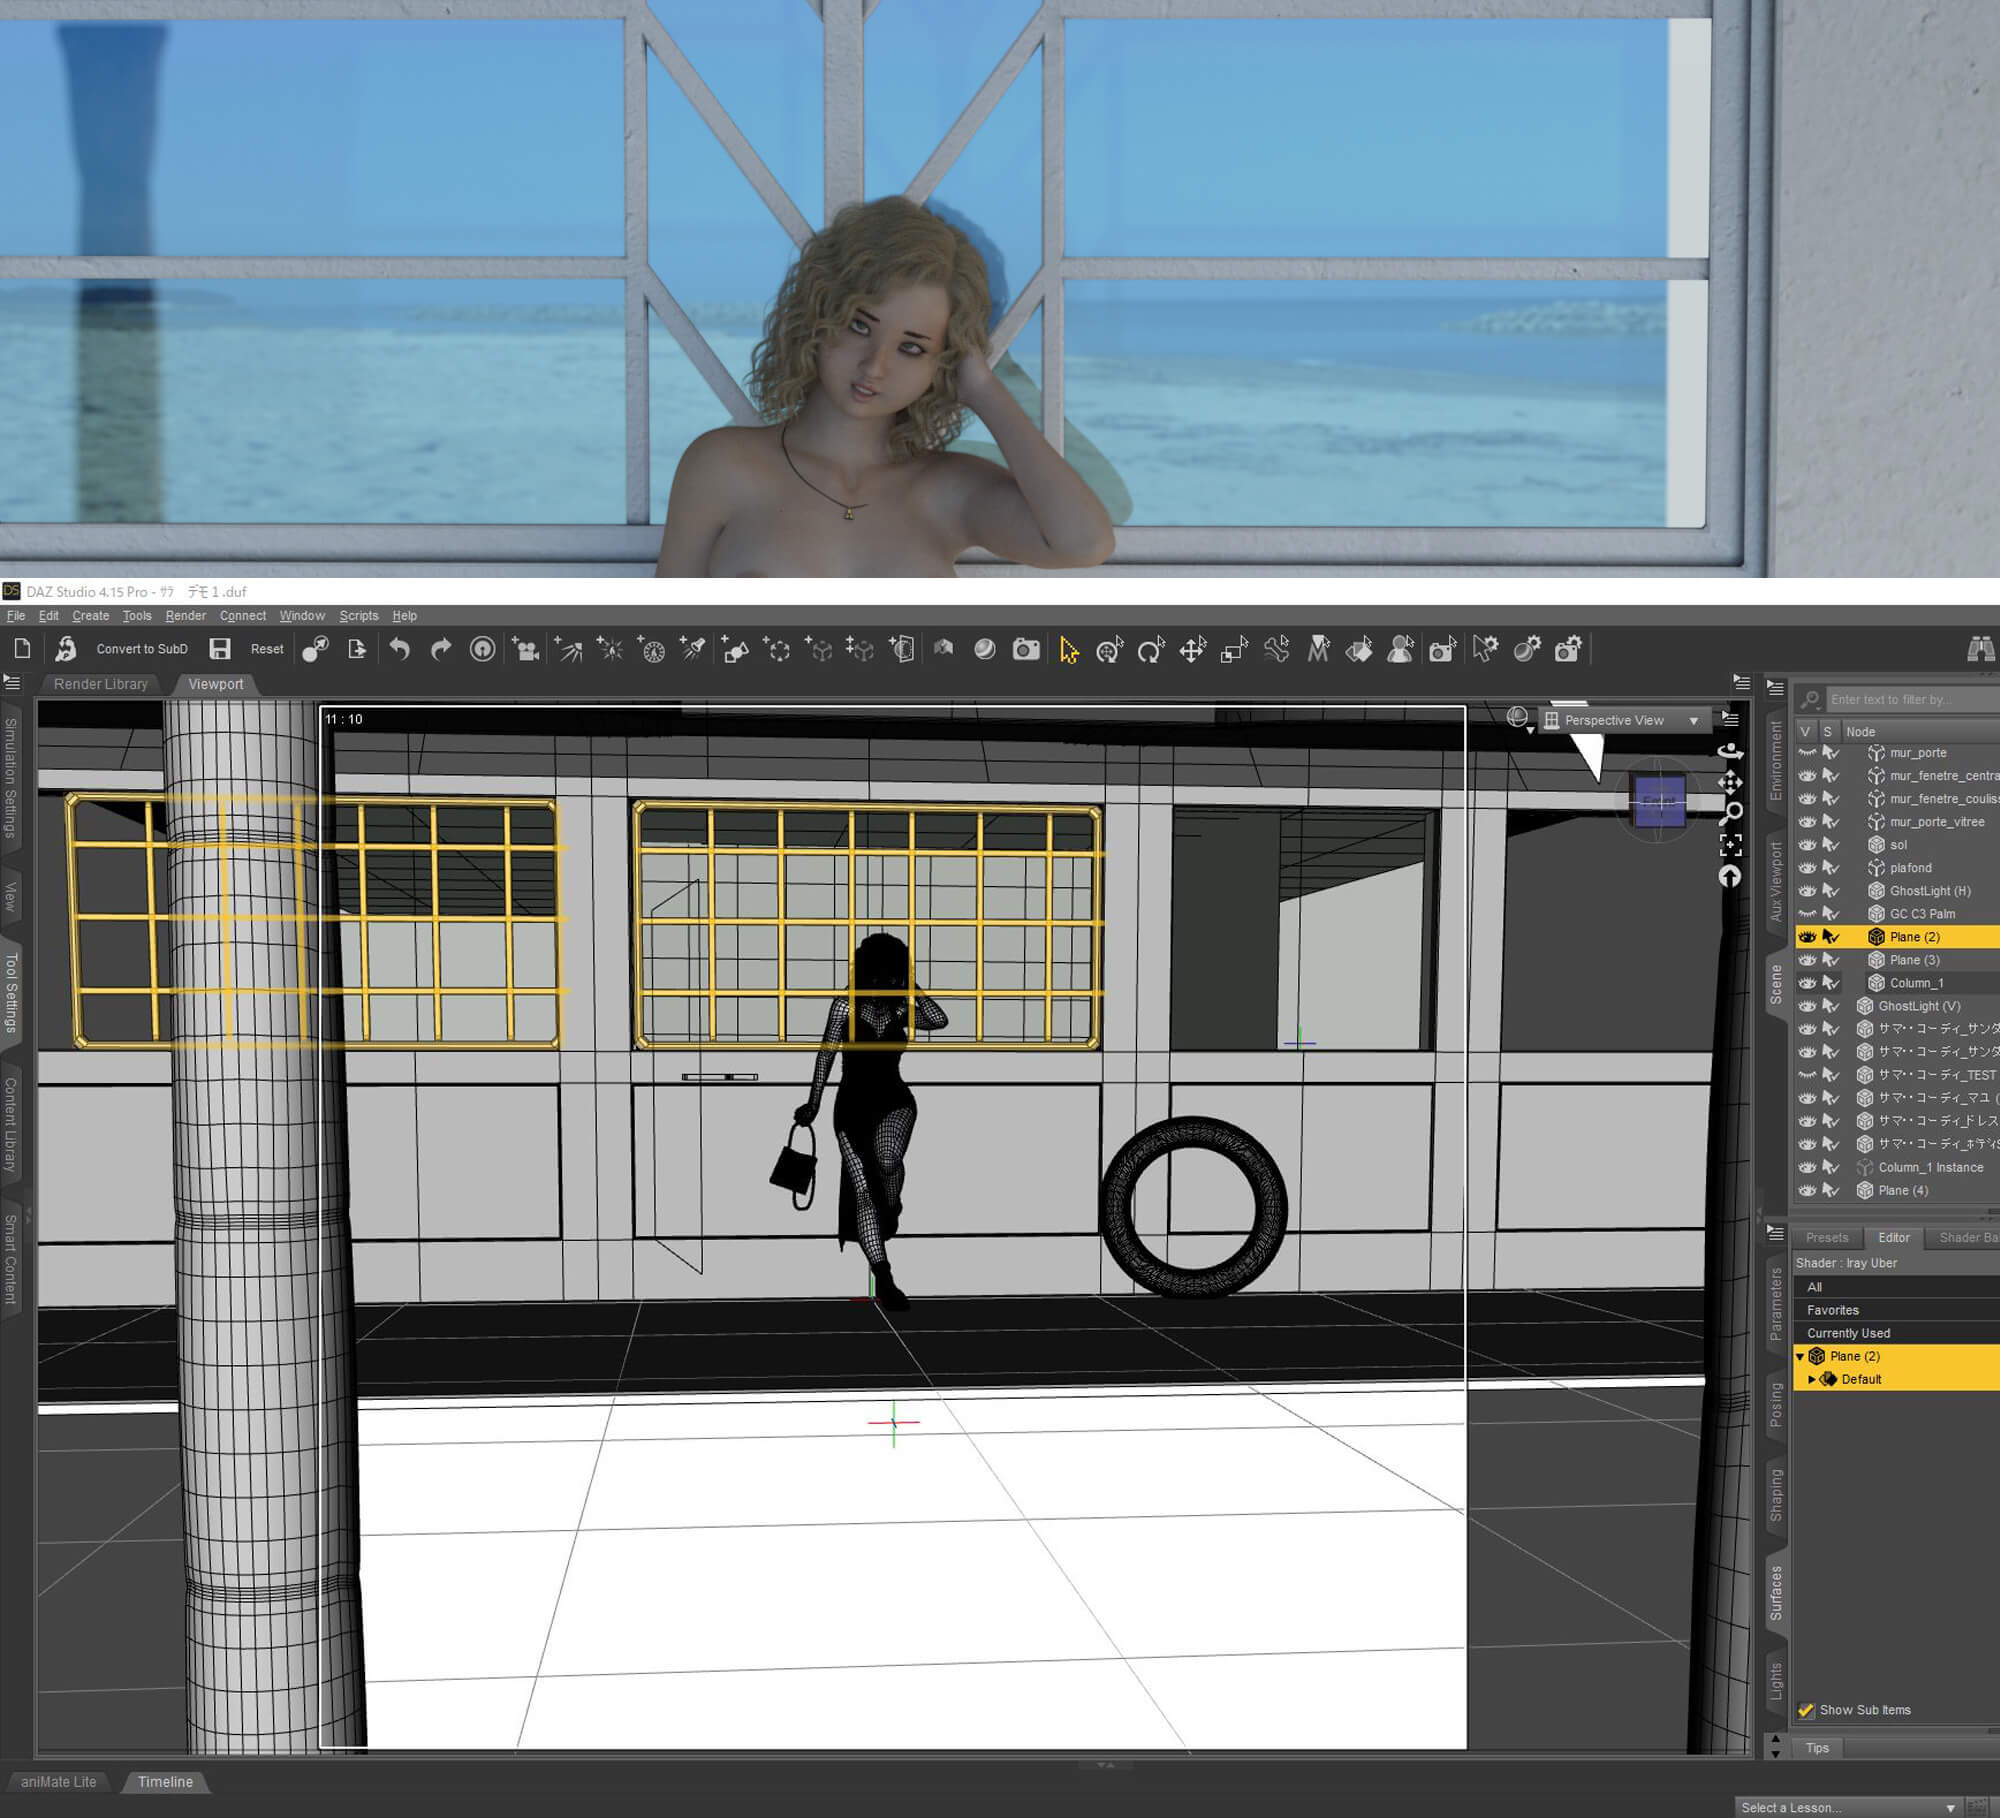Image resolution: width=2000 pixels, height=1818 pixels.
Task: Open the Select a Lesson dropdown
Action: [1848, 1807]
